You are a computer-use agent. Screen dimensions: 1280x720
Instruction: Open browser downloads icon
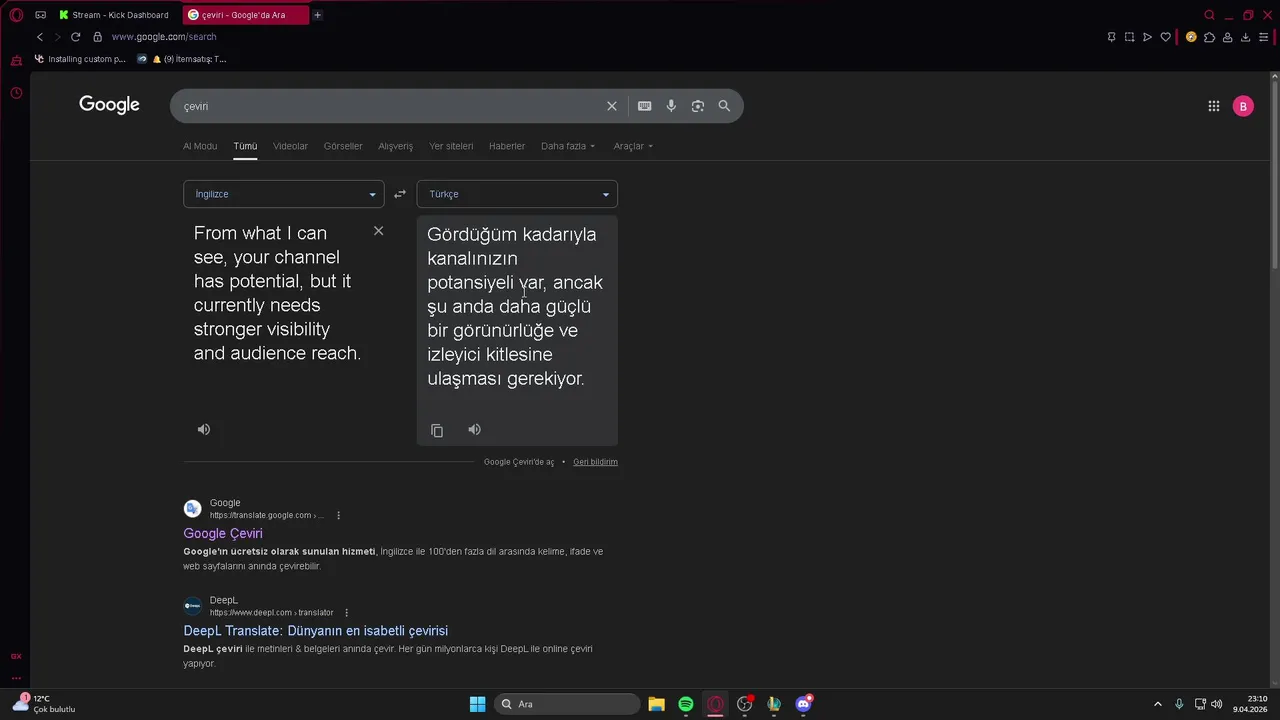click(1245, 37)
